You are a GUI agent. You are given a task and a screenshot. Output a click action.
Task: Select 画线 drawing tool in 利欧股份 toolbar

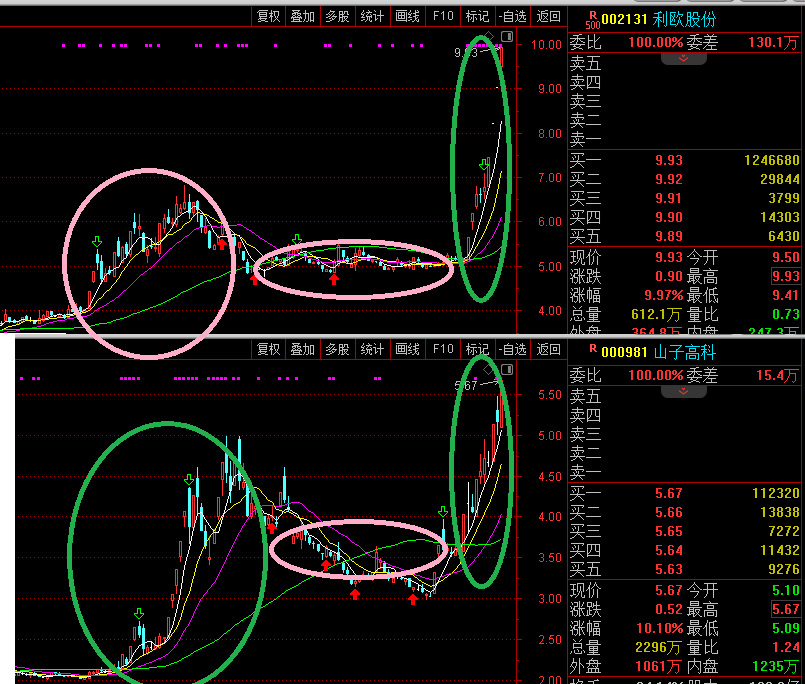(408, 16)
